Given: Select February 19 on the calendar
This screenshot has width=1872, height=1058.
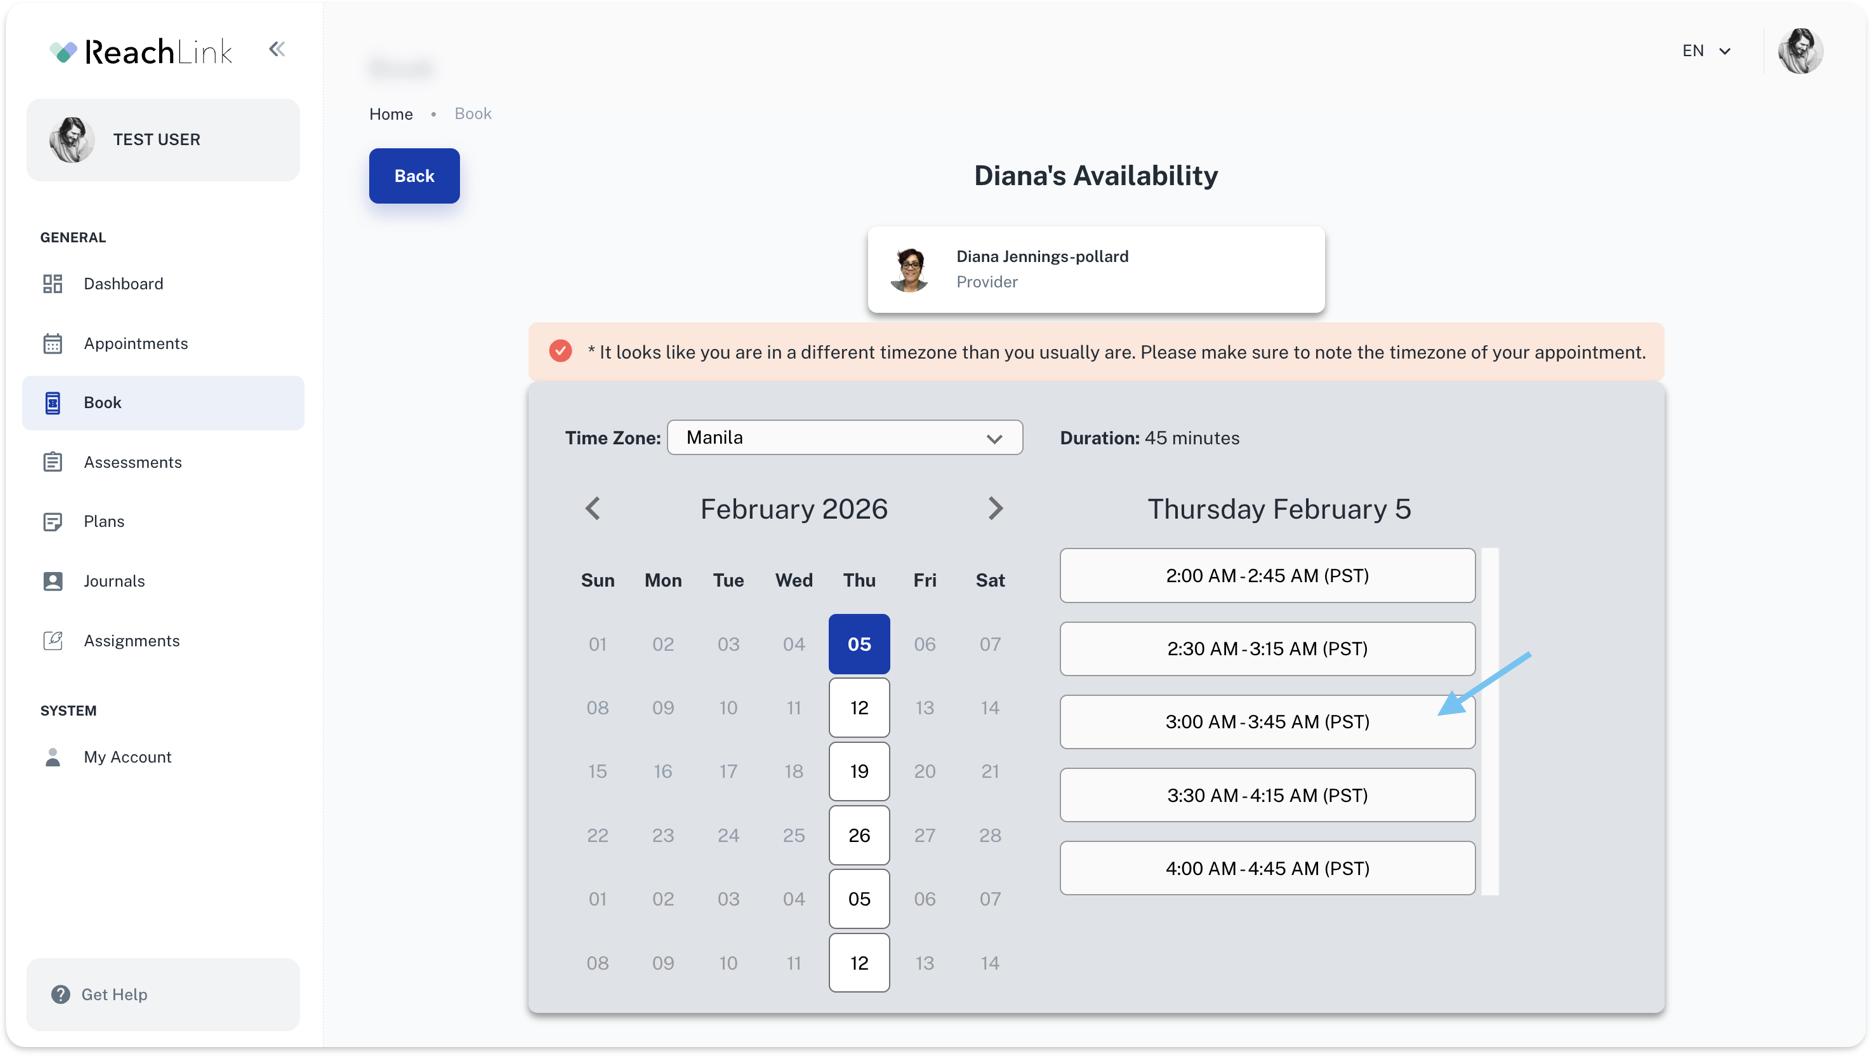Looking at the screenshot, I should [x=859, y=771].
